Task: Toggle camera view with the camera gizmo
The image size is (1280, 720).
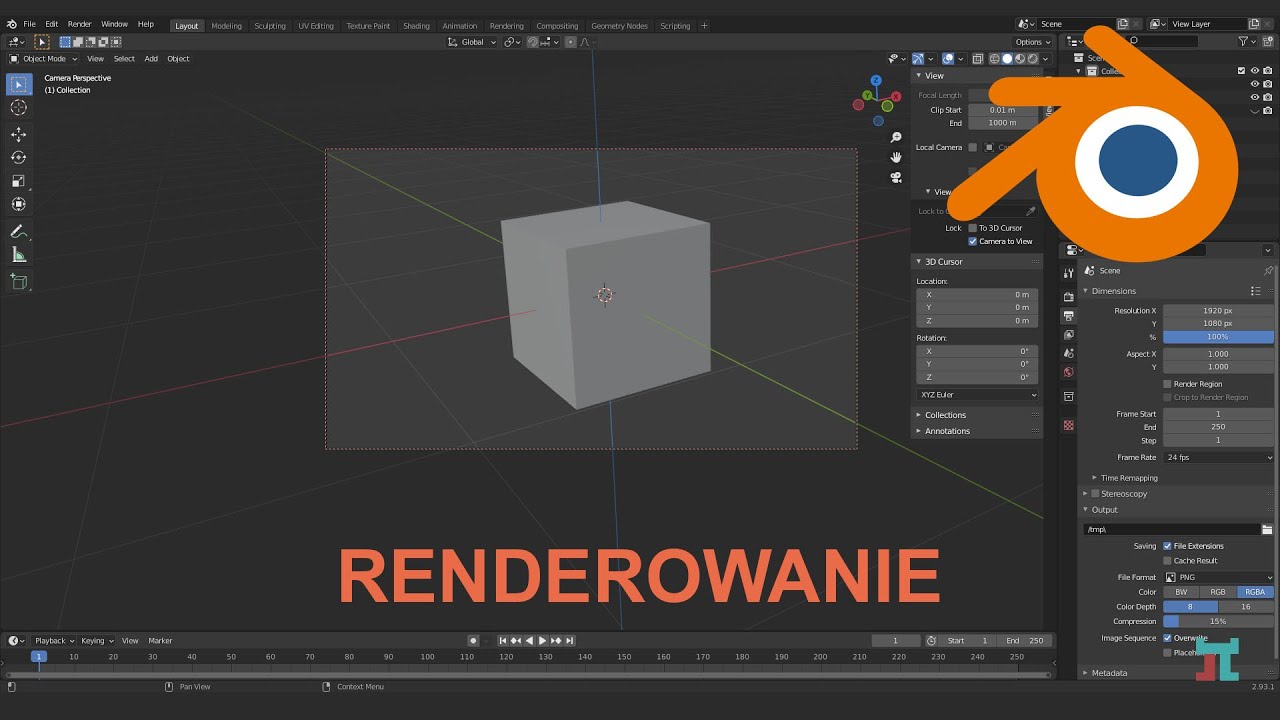Action: 896,177
